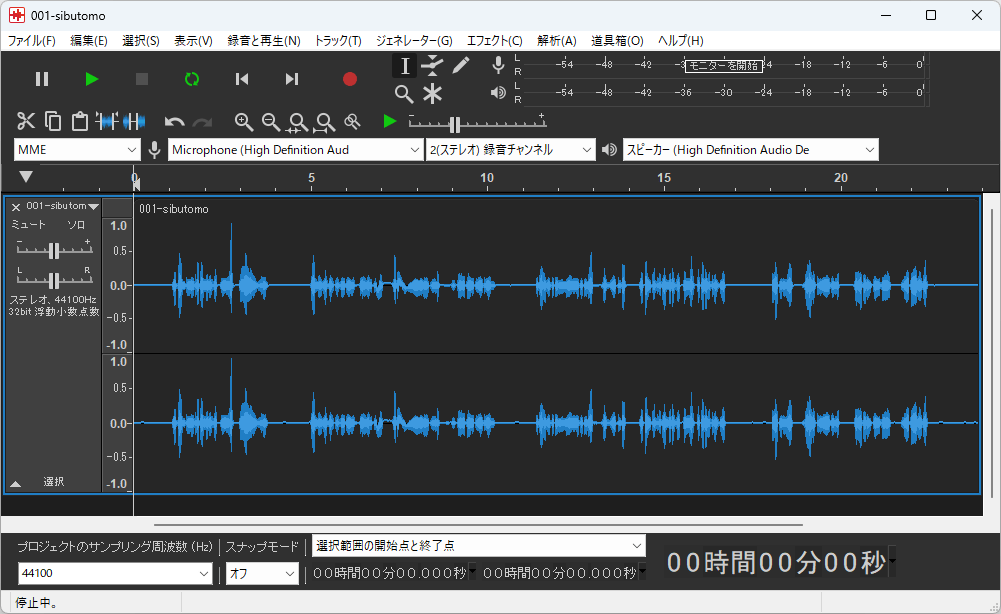
Task: Open the トラック(T) menu
Action: (338, 41)
